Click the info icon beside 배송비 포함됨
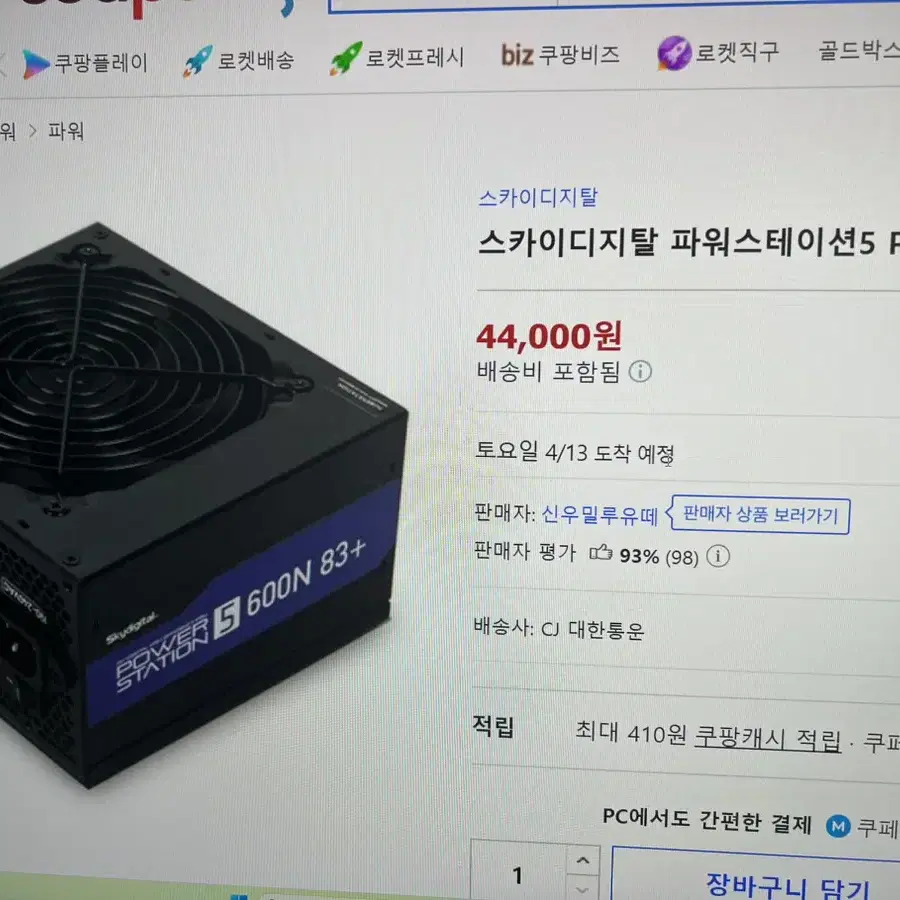The width and height of the screenshot is (900, 900). 640,371
